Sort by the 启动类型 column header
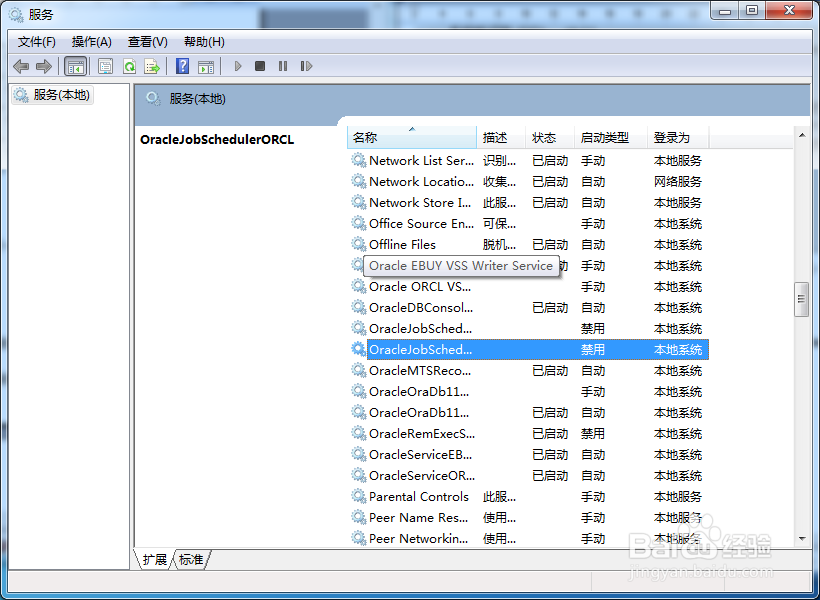Image resolution: width=820 pixels, height=600 pixels. (611, 138)
